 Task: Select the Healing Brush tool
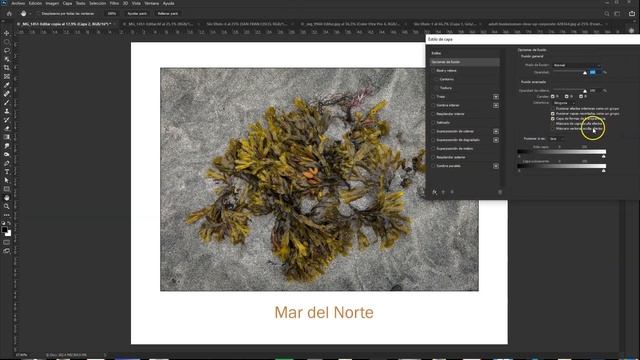(7, 93)
